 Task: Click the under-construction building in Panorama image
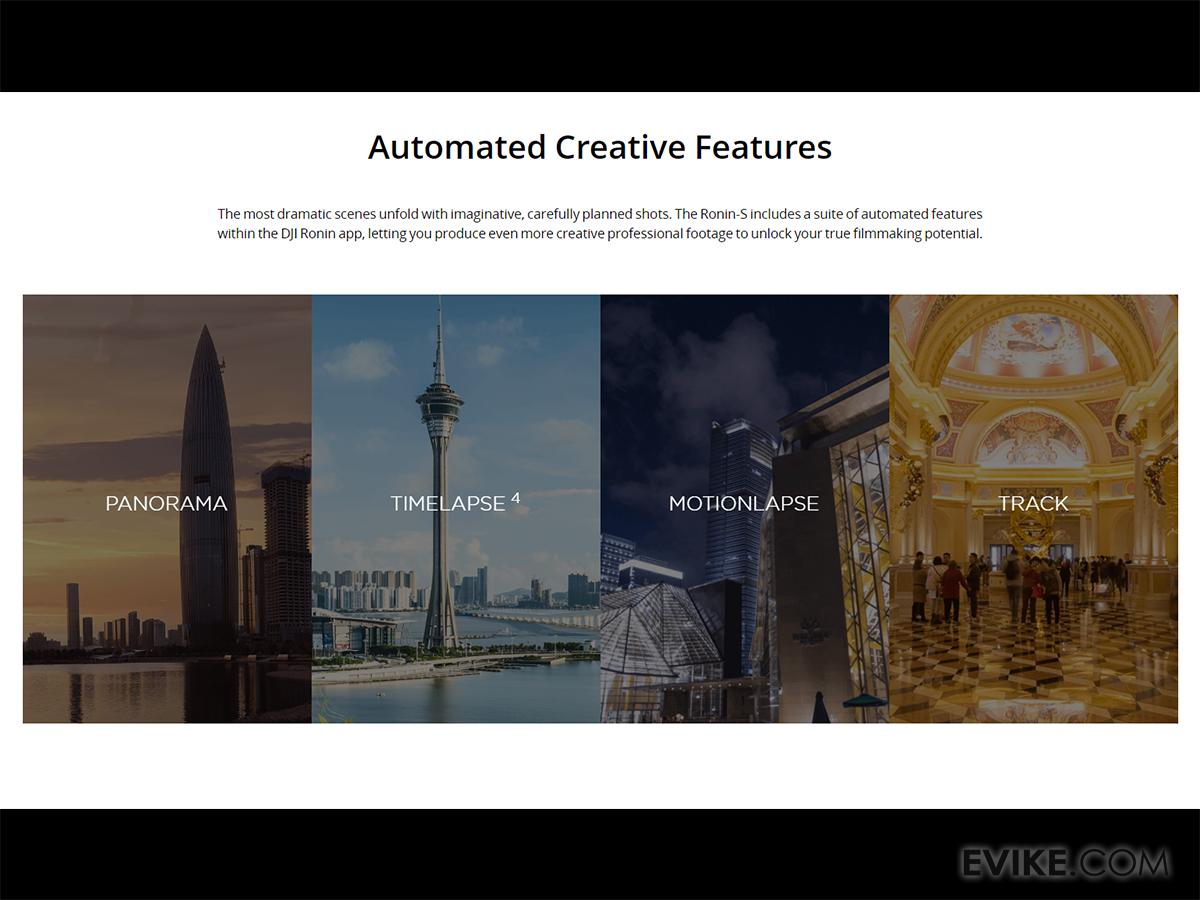(x=285, y=540)
